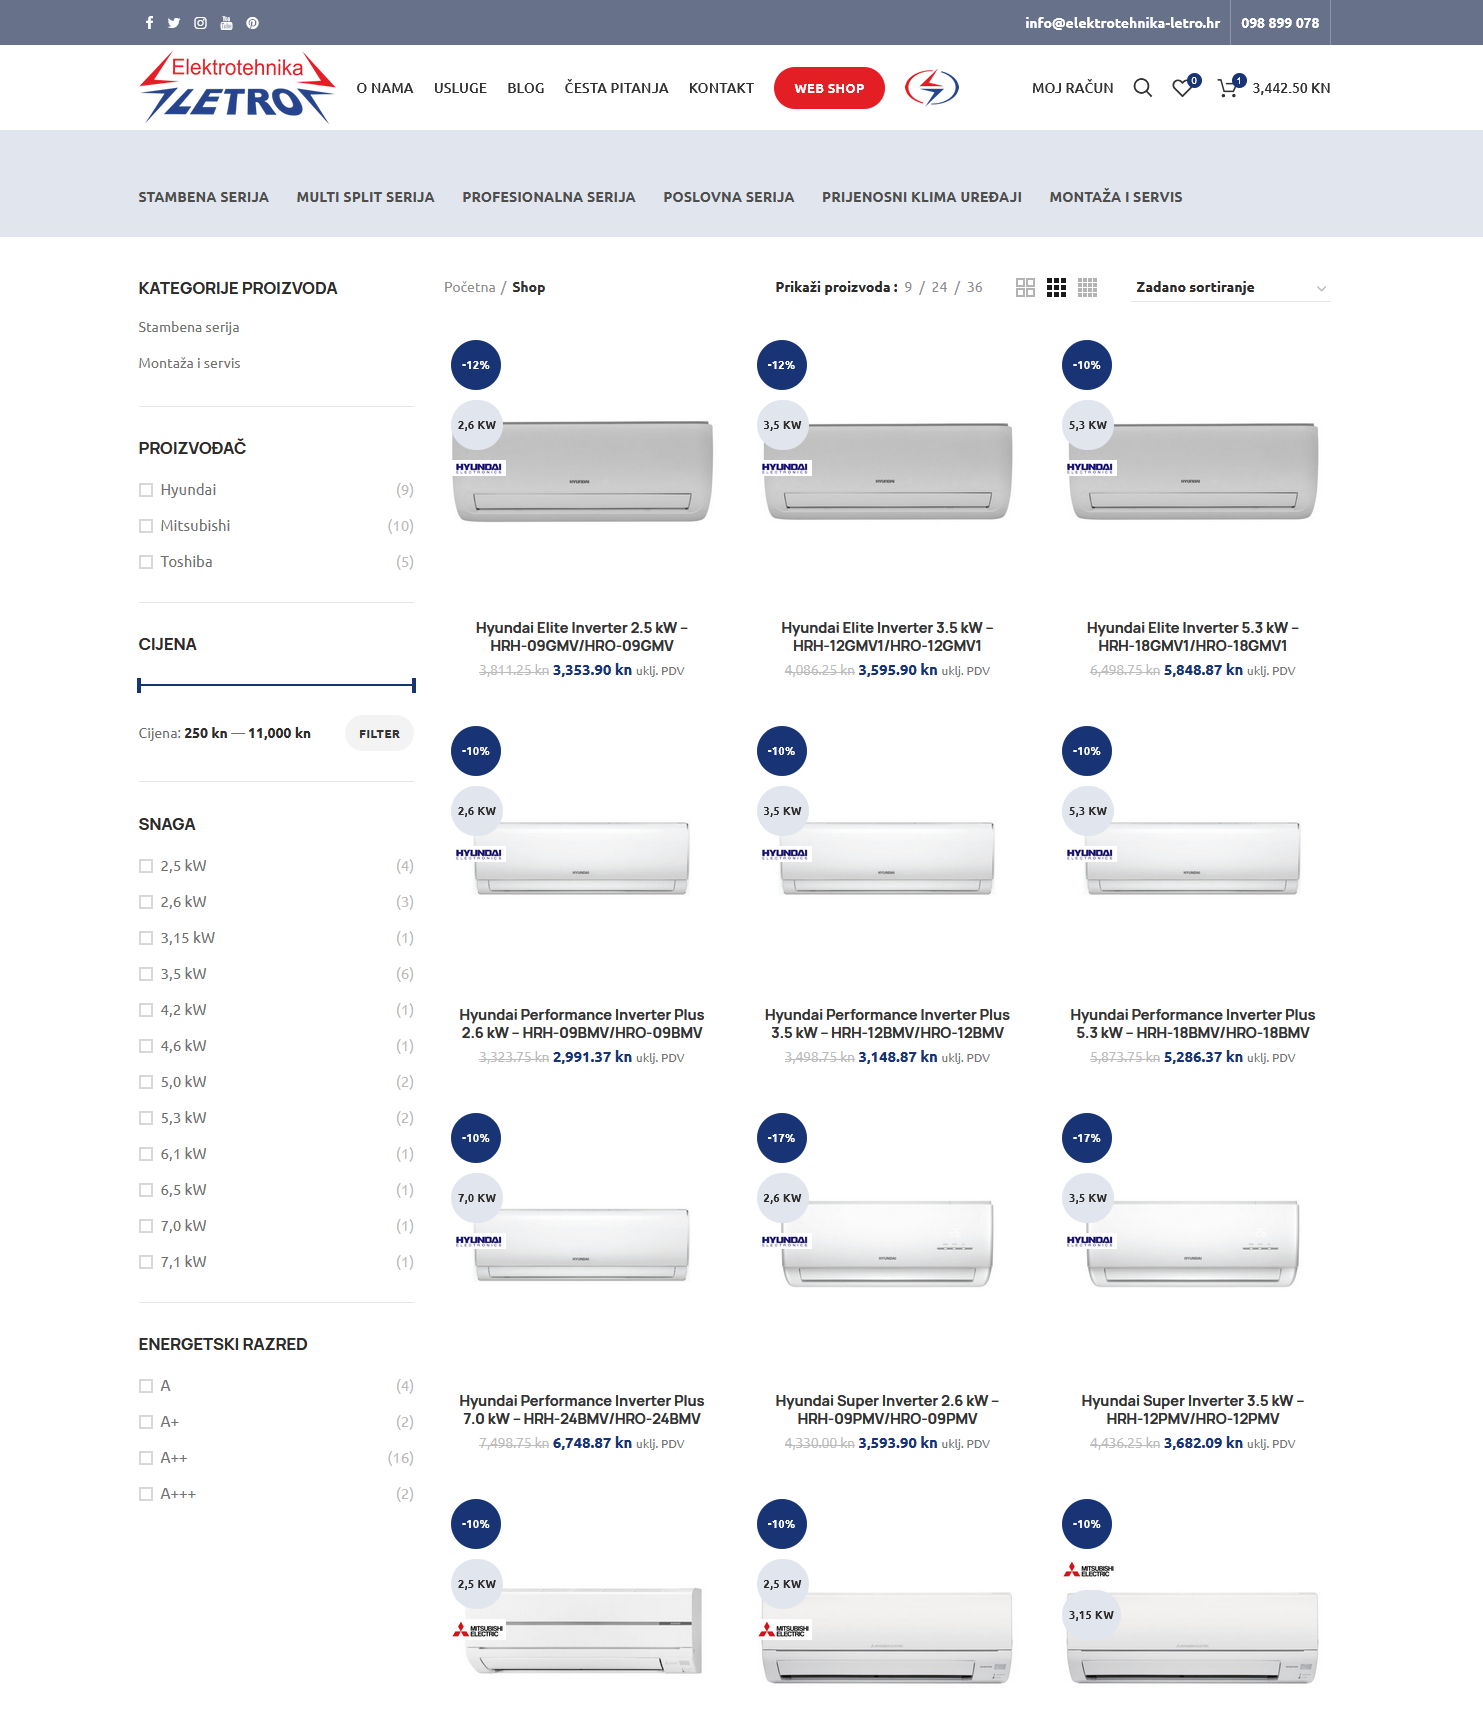
Task: Toggle the 7,1 kW power filter
Action: [146, 1262]
